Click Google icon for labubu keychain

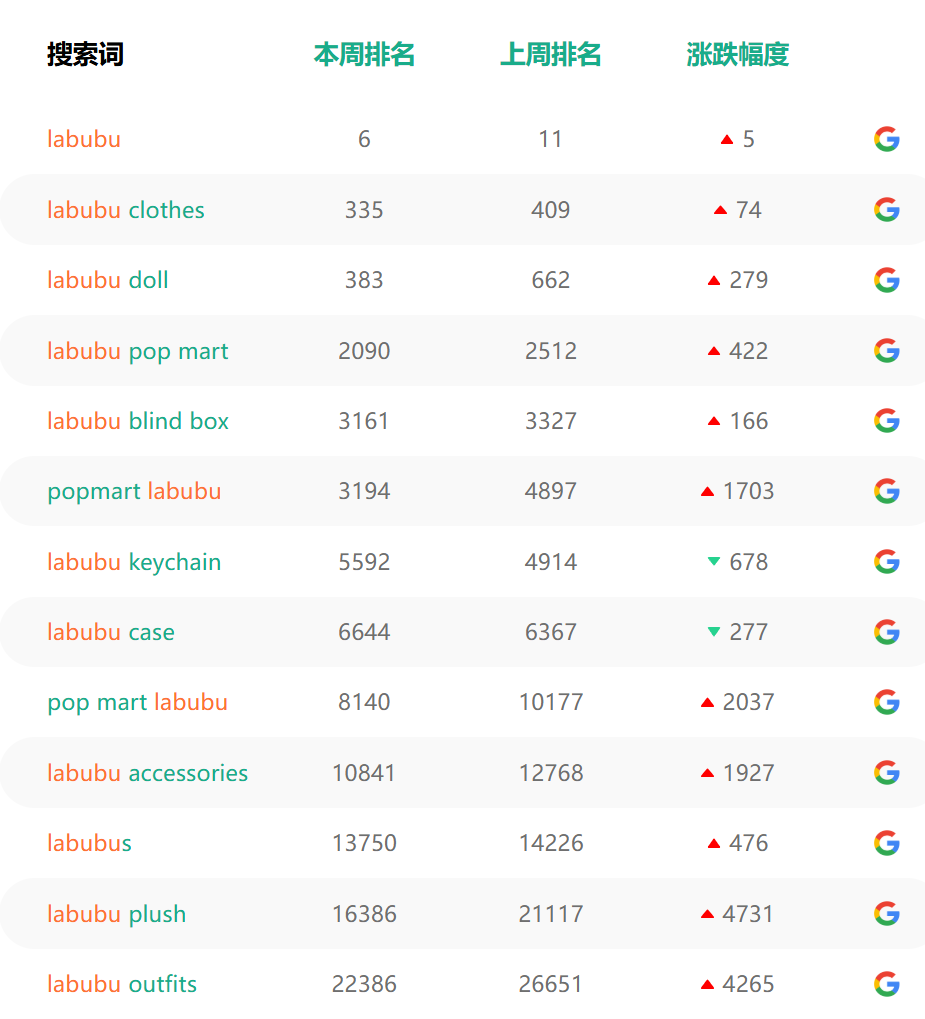point(887,561)
